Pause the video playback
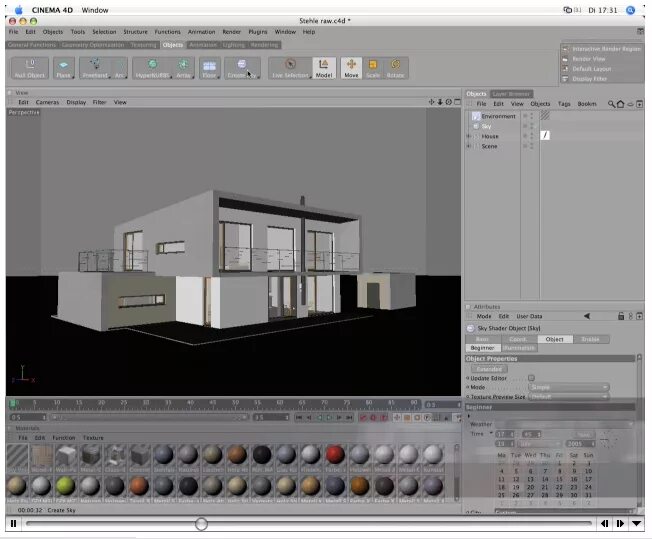652x539 pixels. click(13, 524)
